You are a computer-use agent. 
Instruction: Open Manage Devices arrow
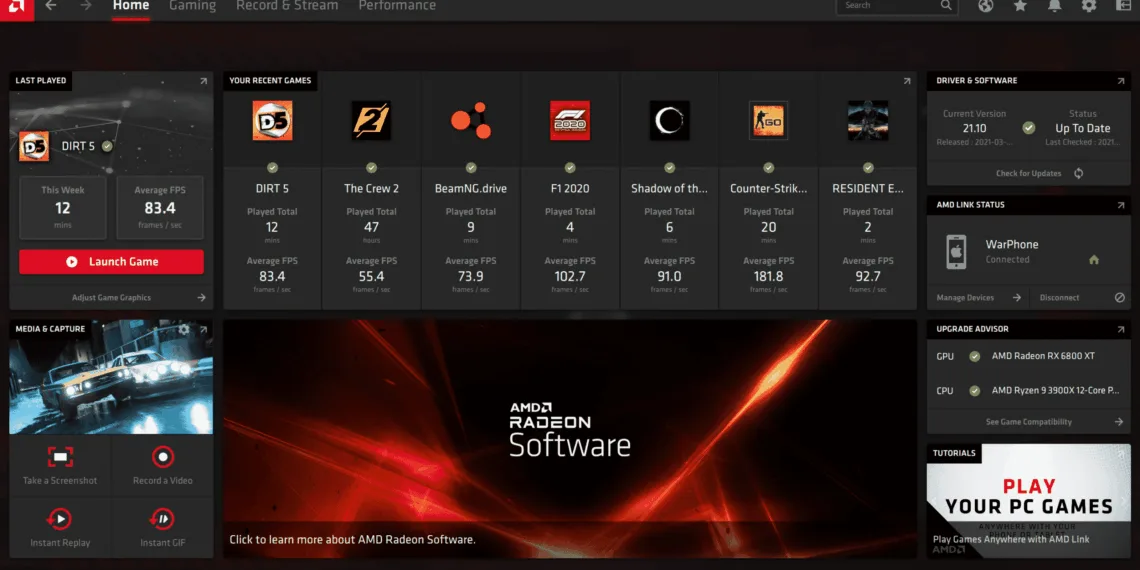click(x=1017, y=297)
